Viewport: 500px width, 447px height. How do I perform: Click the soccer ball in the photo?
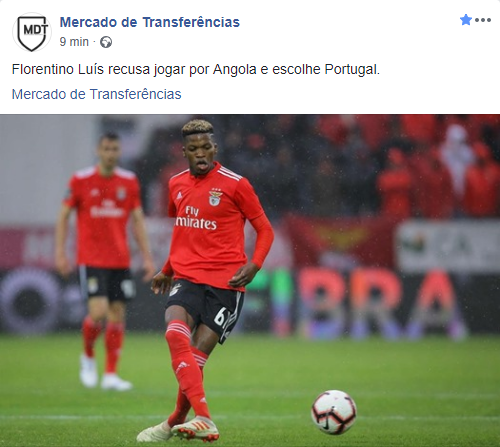(x=334, y=412)
